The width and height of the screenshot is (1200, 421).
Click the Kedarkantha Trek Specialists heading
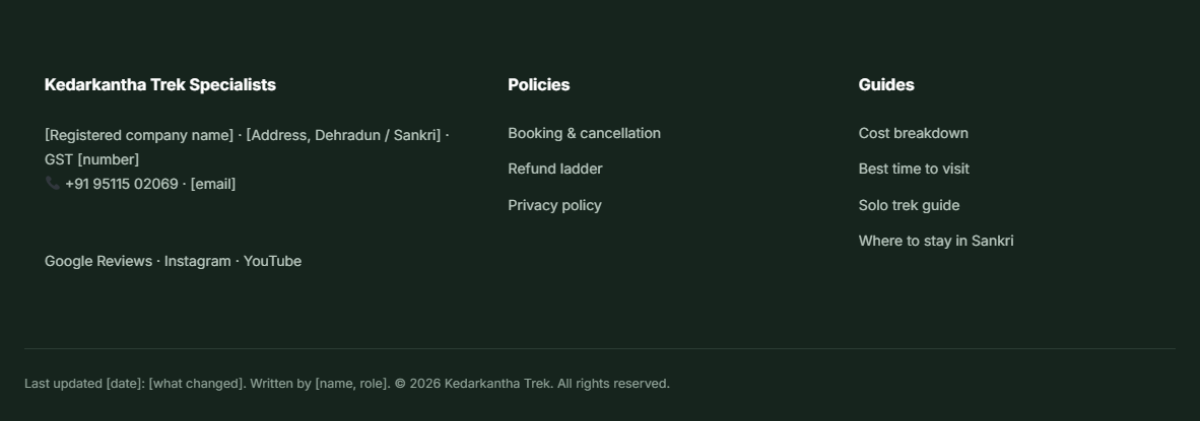click(x=160, y=85)
